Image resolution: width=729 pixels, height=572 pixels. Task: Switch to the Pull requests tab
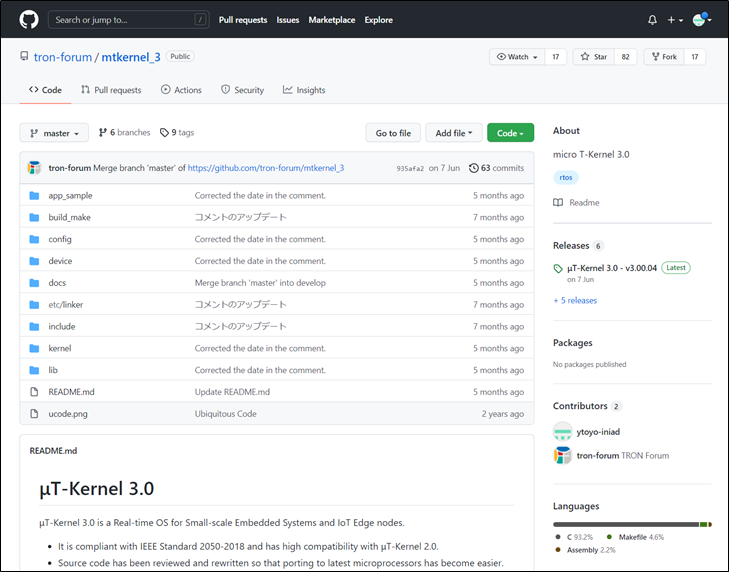coord(110,90)
